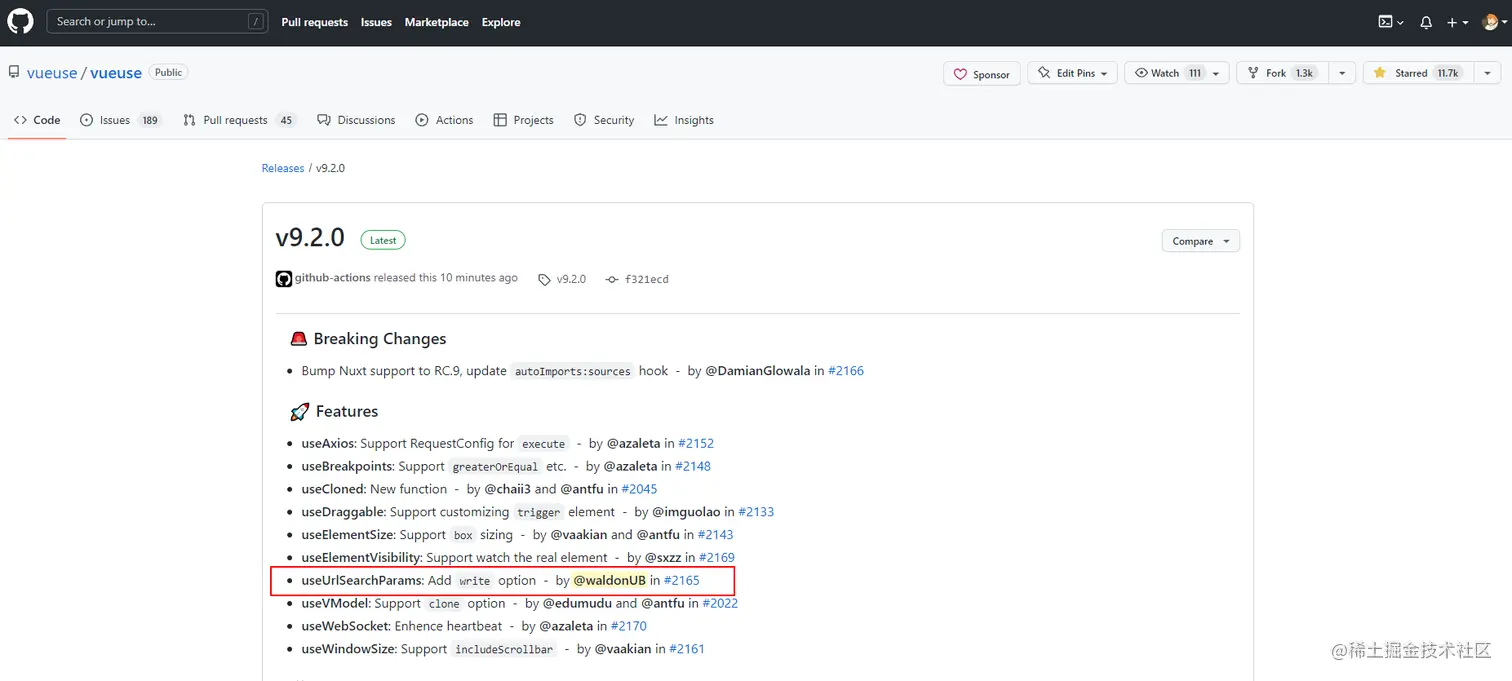
Task: Open @vaakian on the useWindowSize line
Action: point(623,650)
